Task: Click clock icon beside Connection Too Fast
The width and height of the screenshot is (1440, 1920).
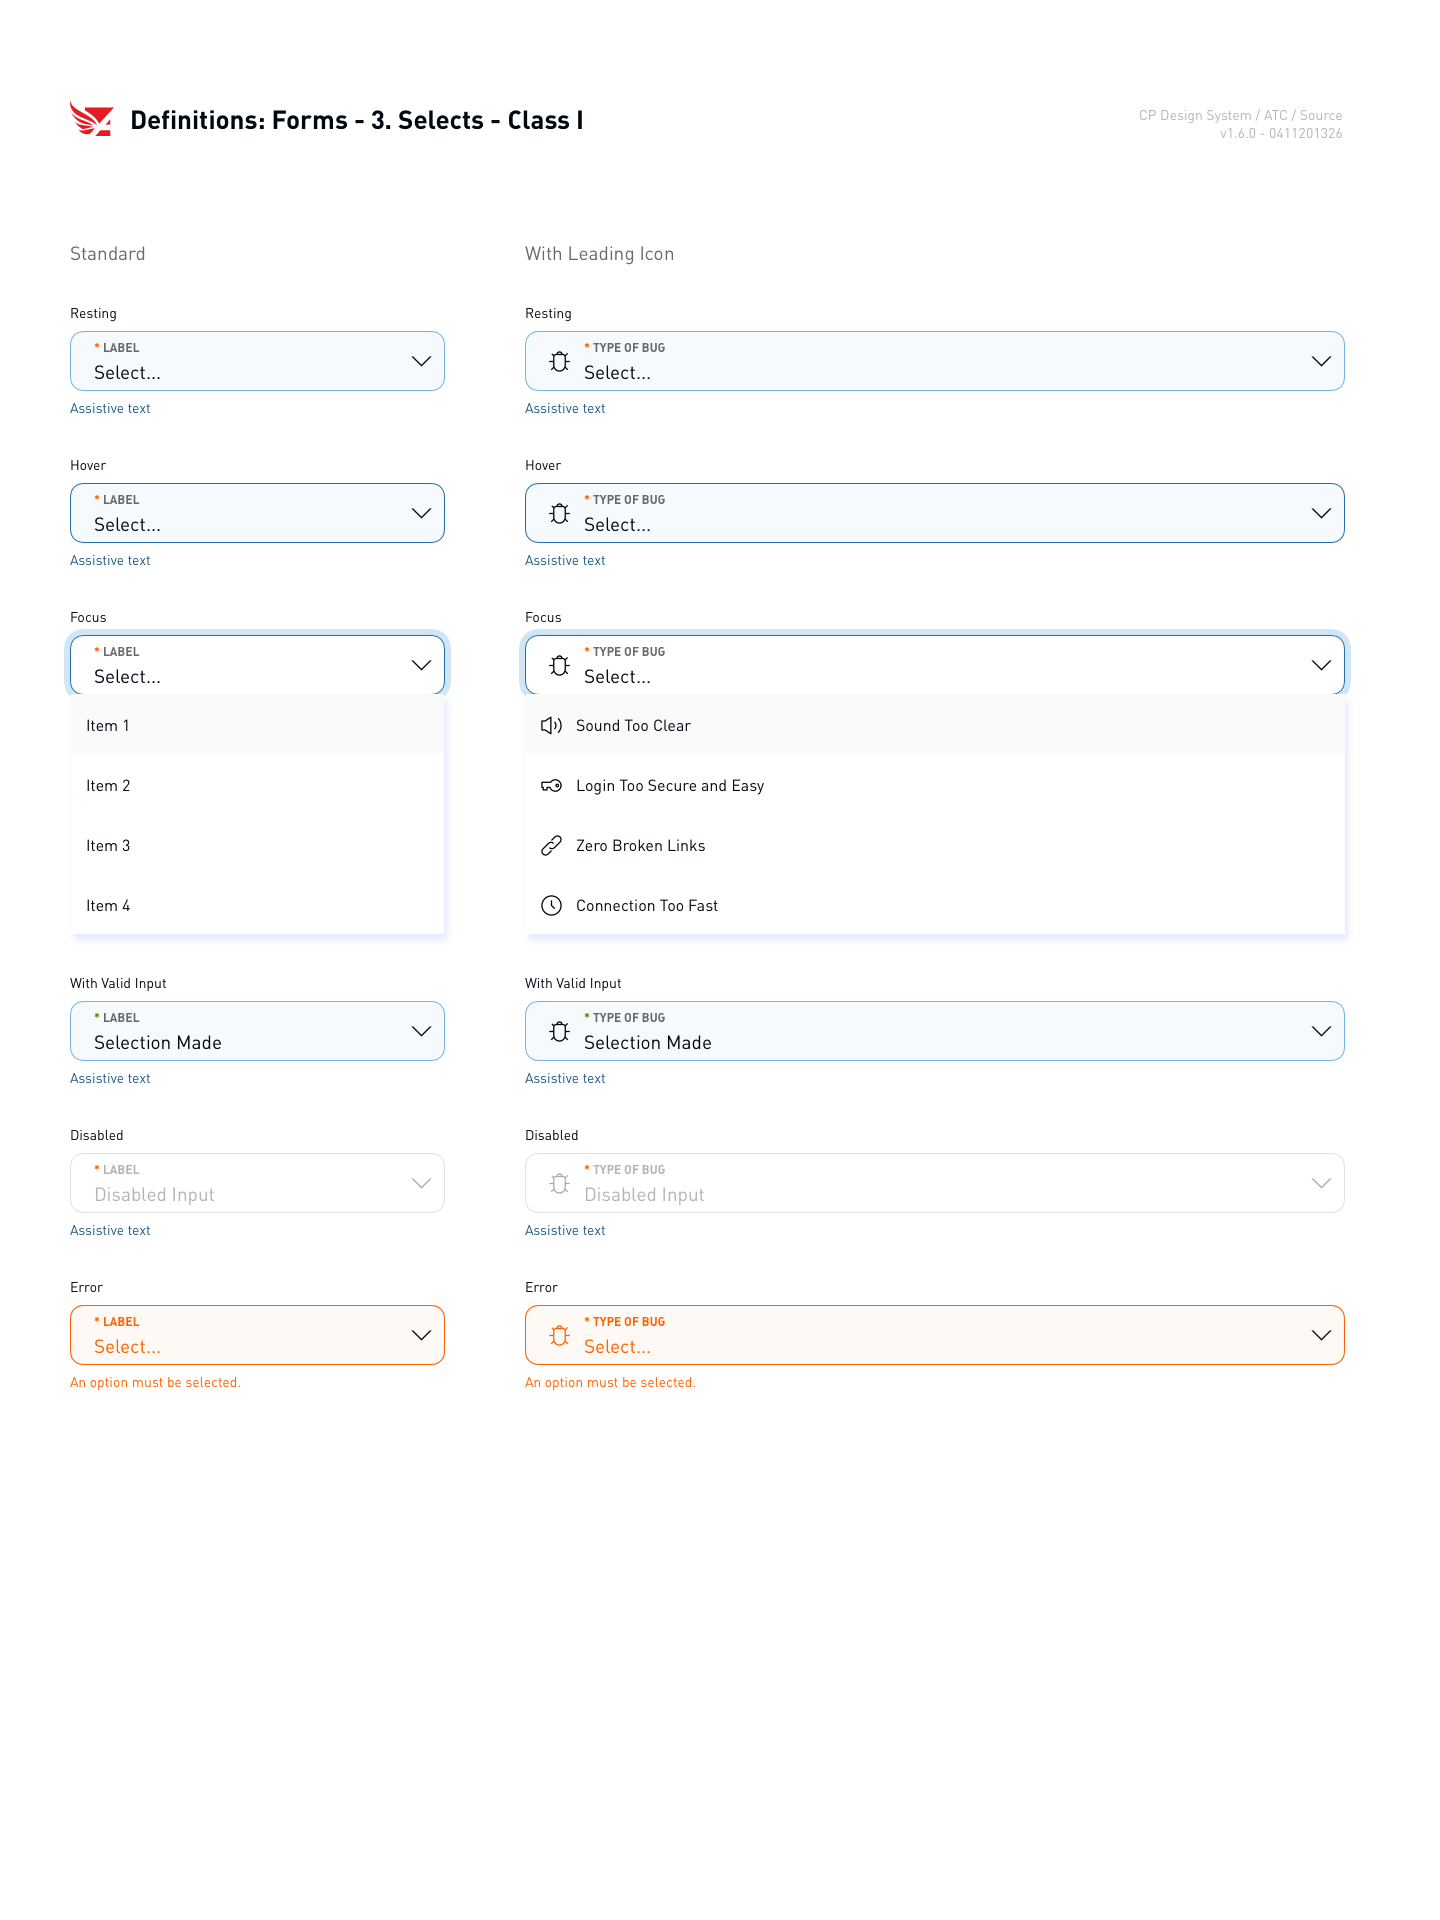Action: (551, 905)
